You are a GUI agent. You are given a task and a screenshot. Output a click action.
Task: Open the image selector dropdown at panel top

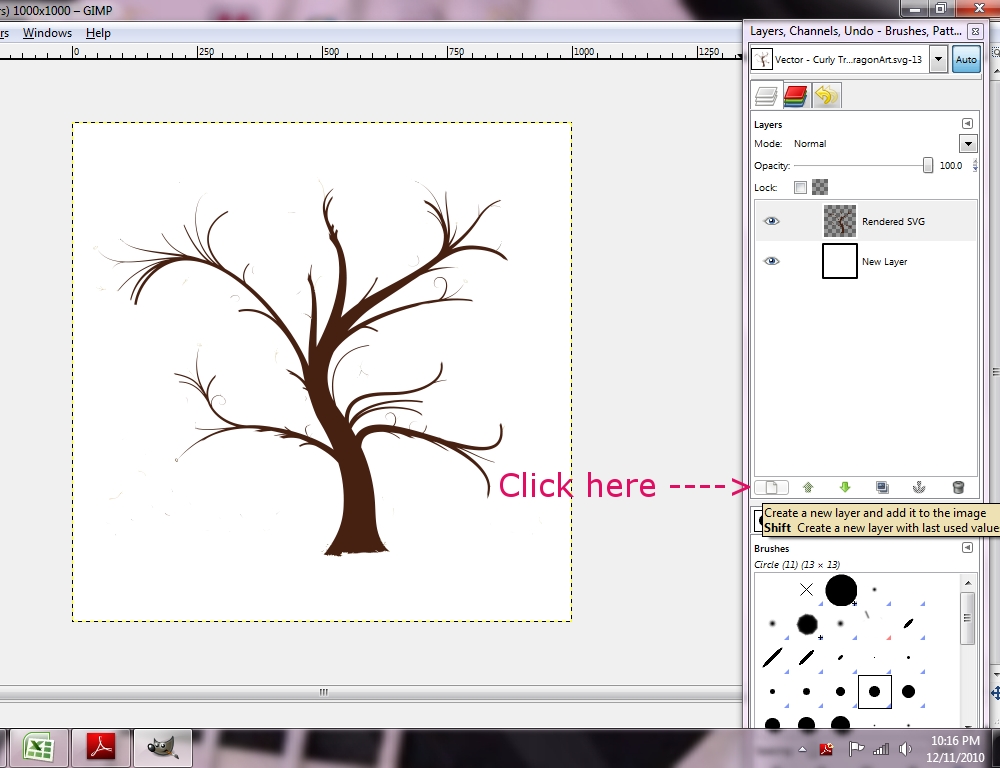click(937, 59)
